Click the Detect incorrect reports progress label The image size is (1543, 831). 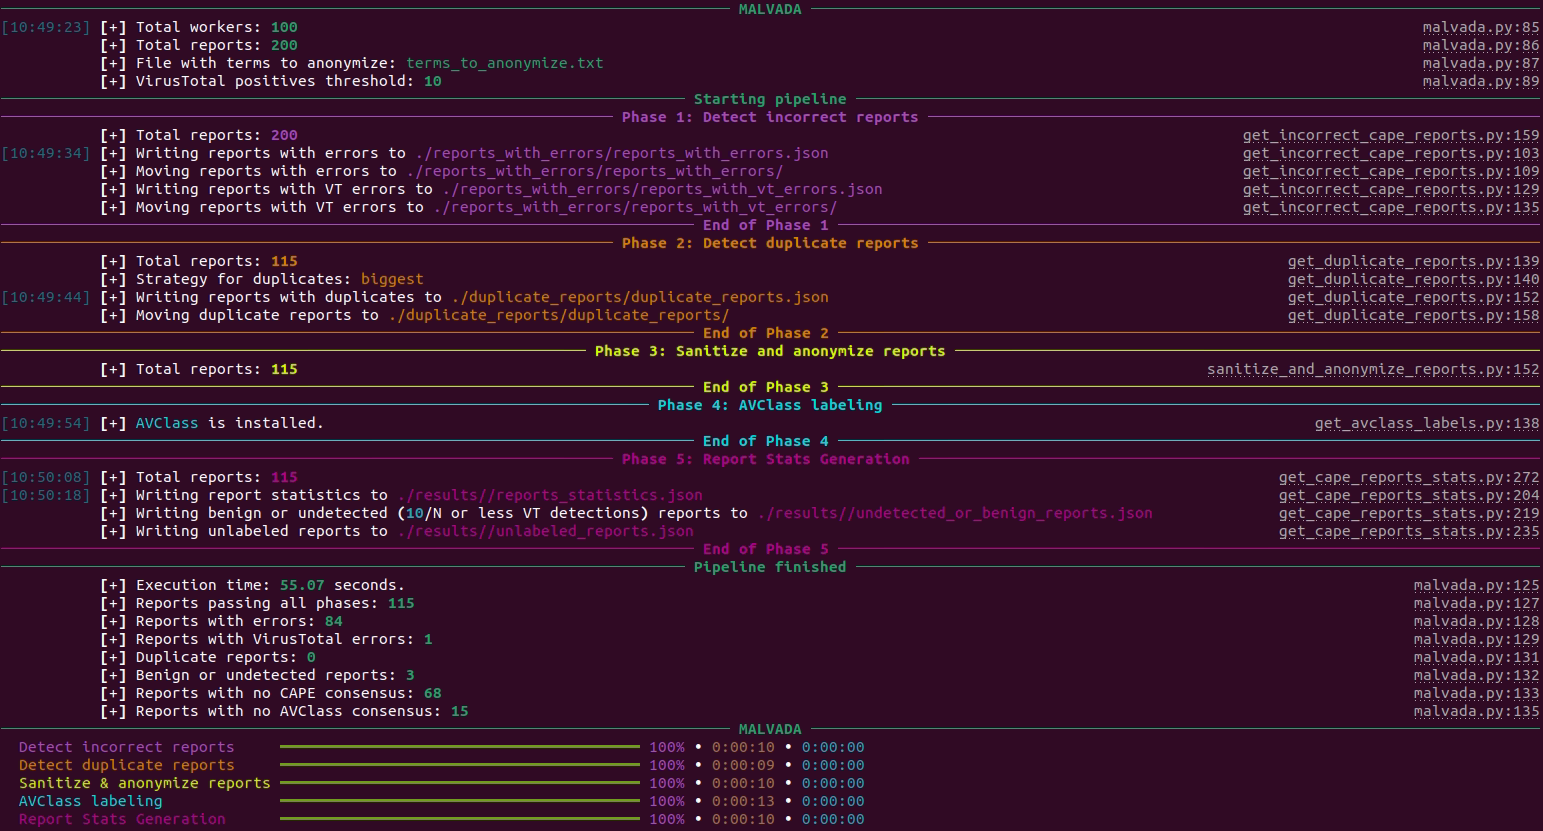point(126,747)
